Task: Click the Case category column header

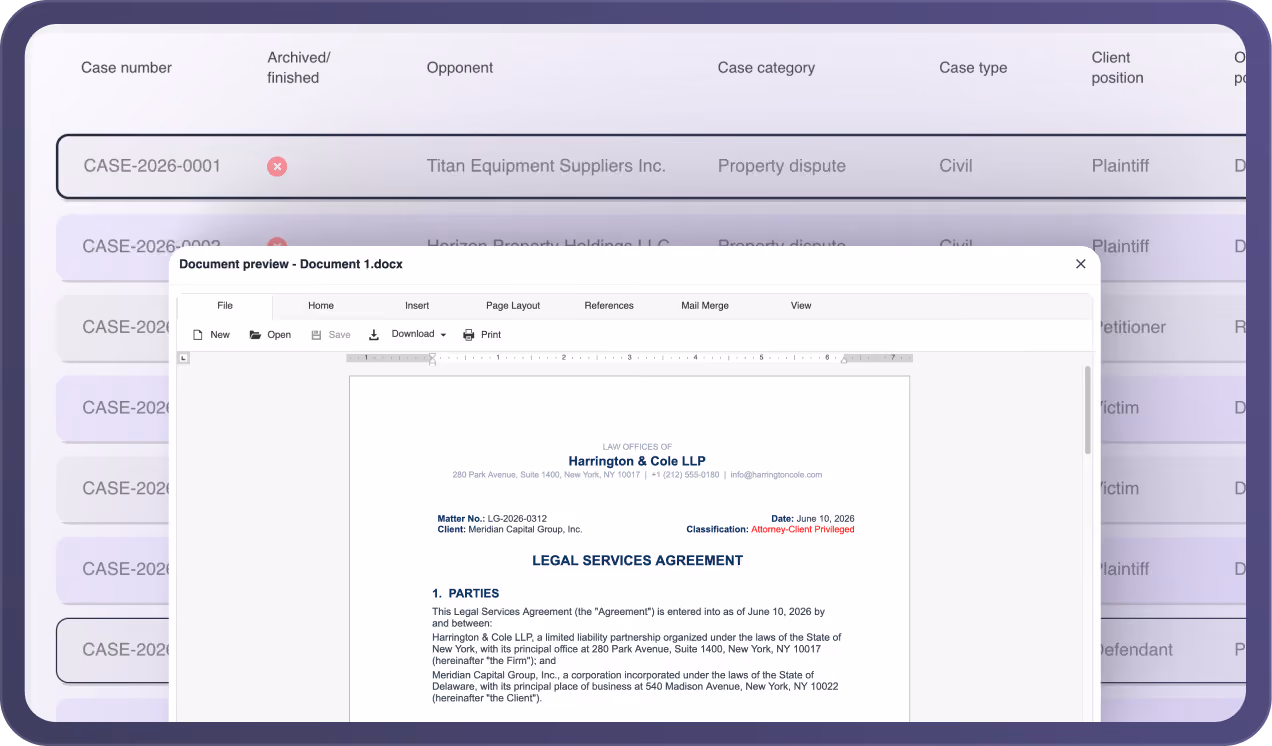Action: (766, 68)
